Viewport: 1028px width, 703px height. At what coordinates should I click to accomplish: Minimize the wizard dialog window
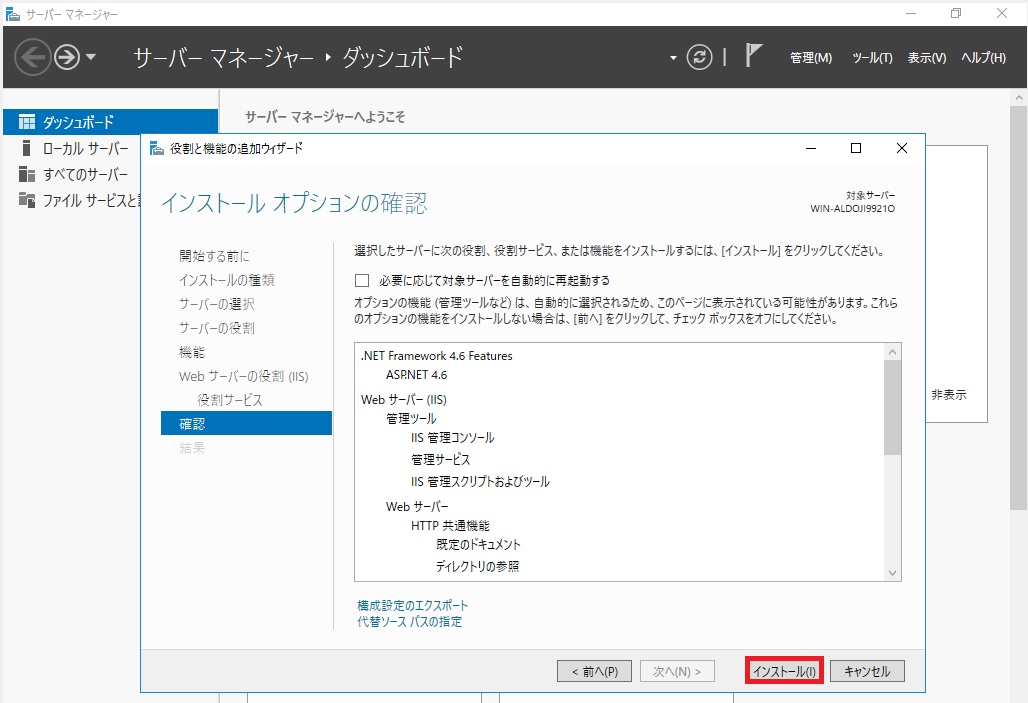pos(811,148)
